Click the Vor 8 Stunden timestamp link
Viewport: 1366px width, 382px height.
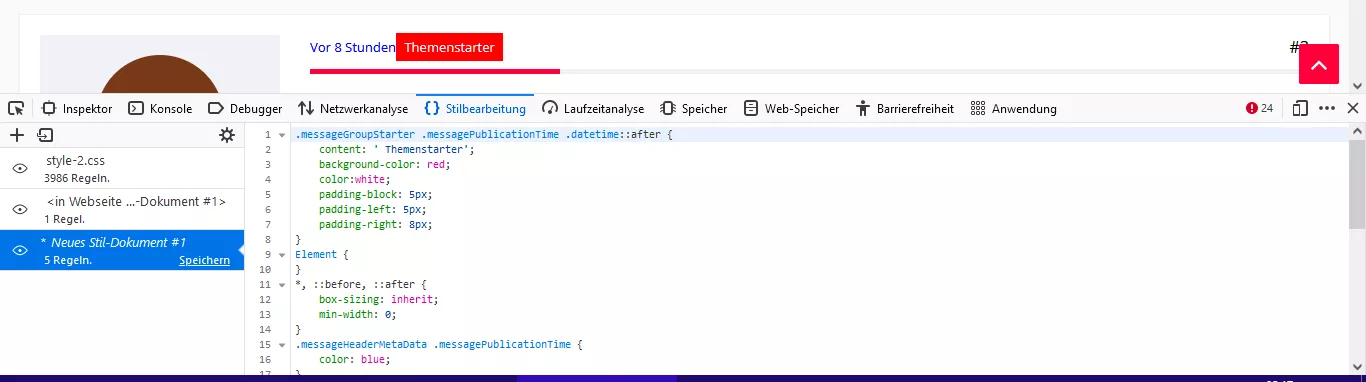coord(353,47)
